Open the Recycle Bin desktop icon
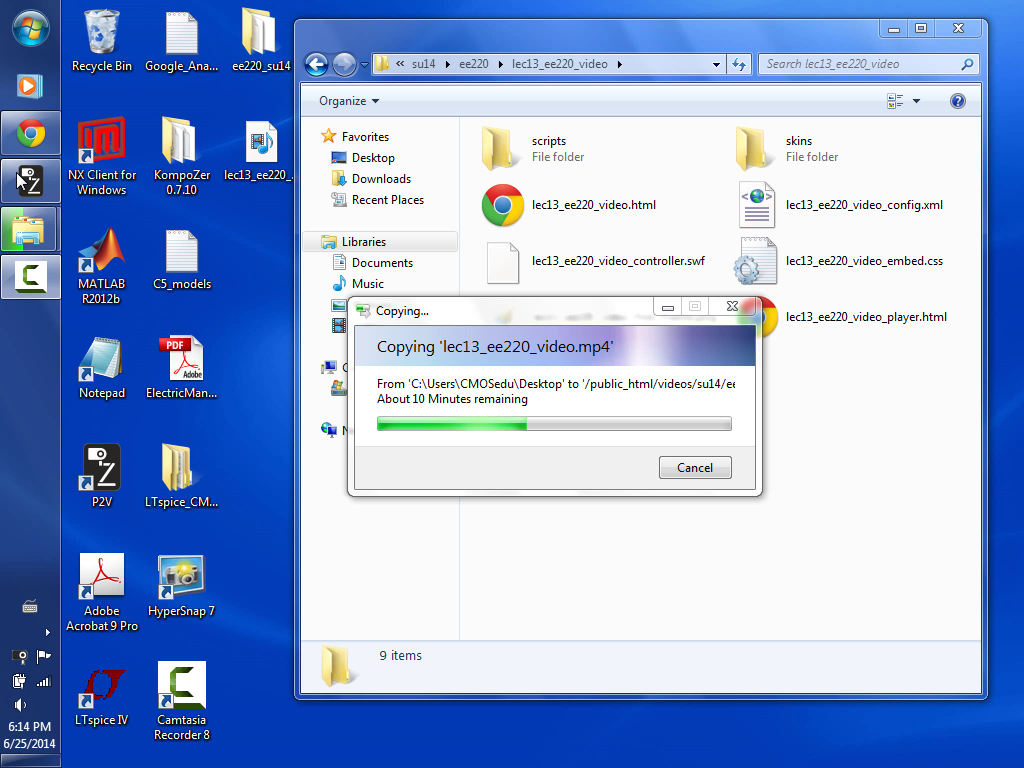1024x768 pixels. [x=101, y=40]
